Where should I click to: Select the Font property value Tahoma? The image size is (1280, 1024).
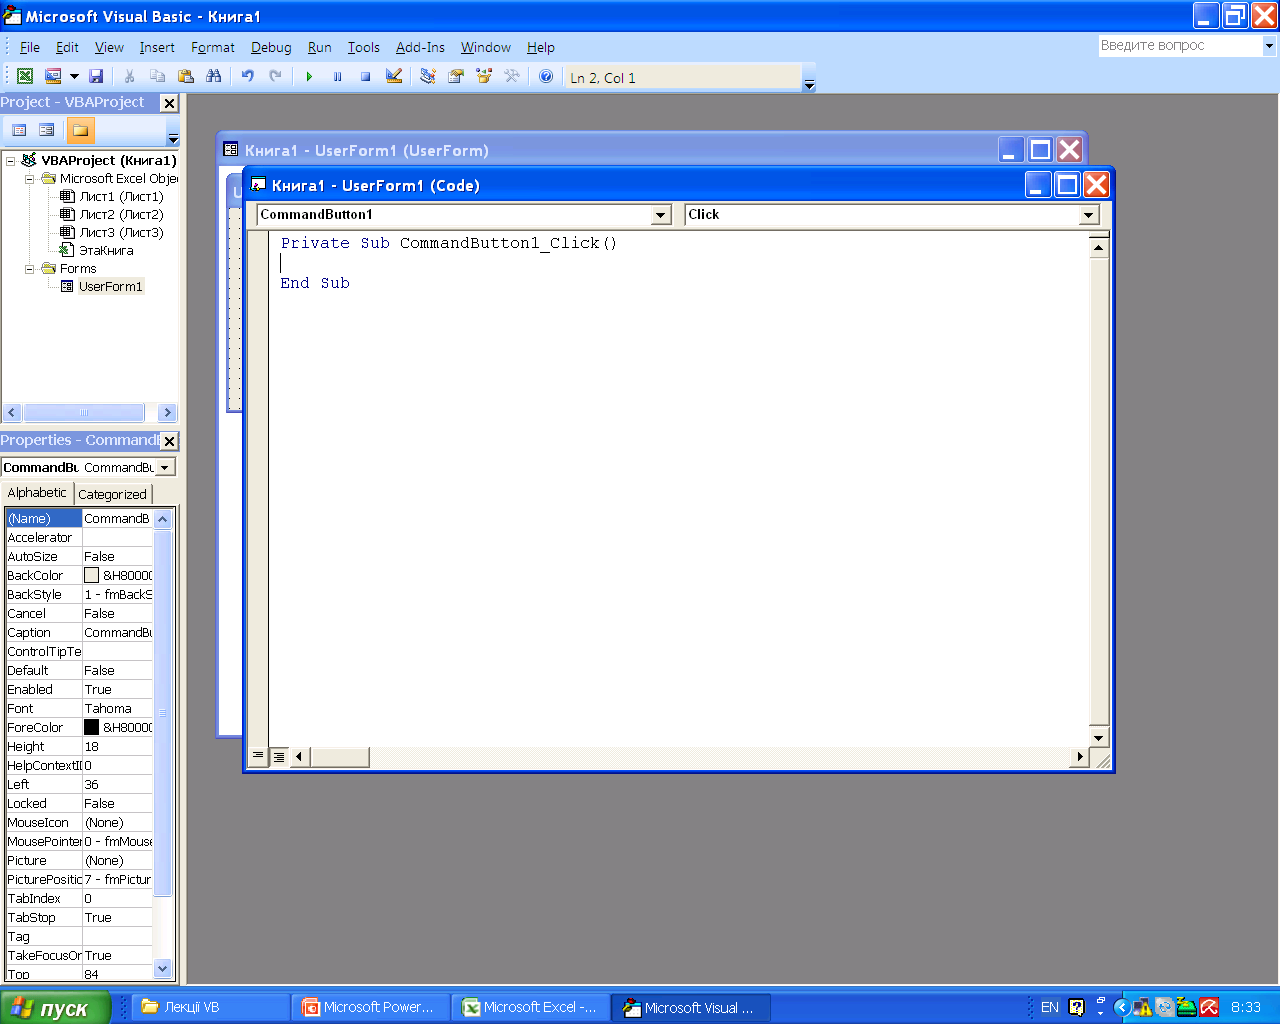point(117,708)
